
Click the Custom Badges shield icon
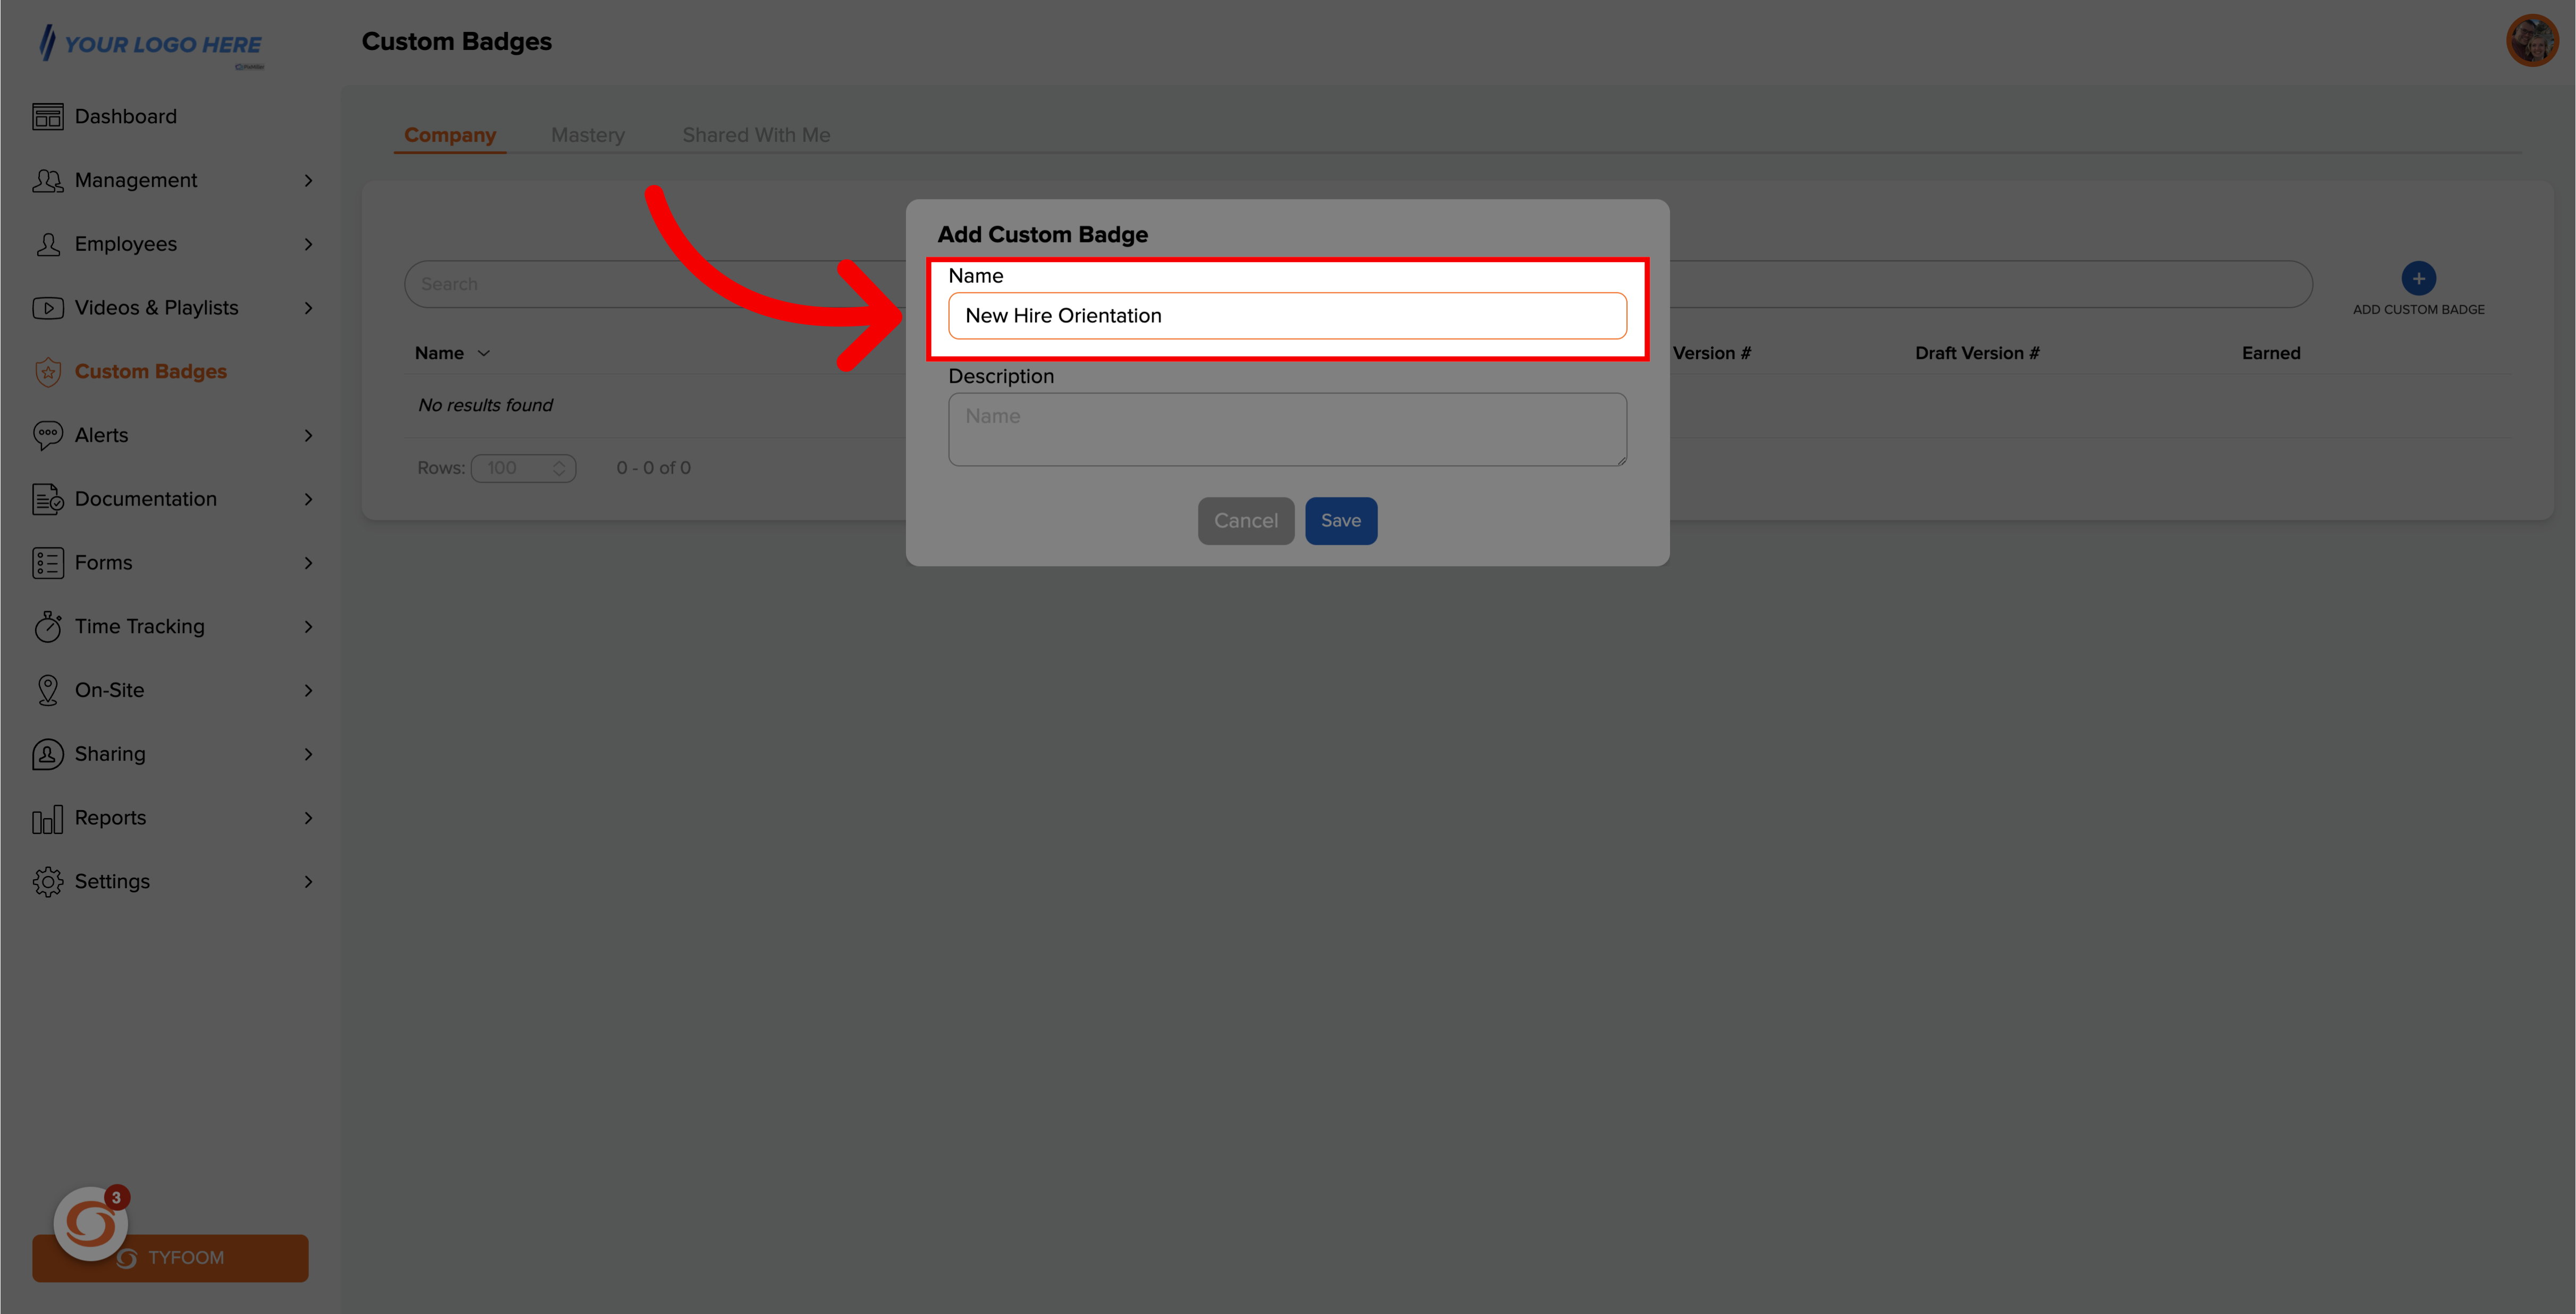[47, 371]
